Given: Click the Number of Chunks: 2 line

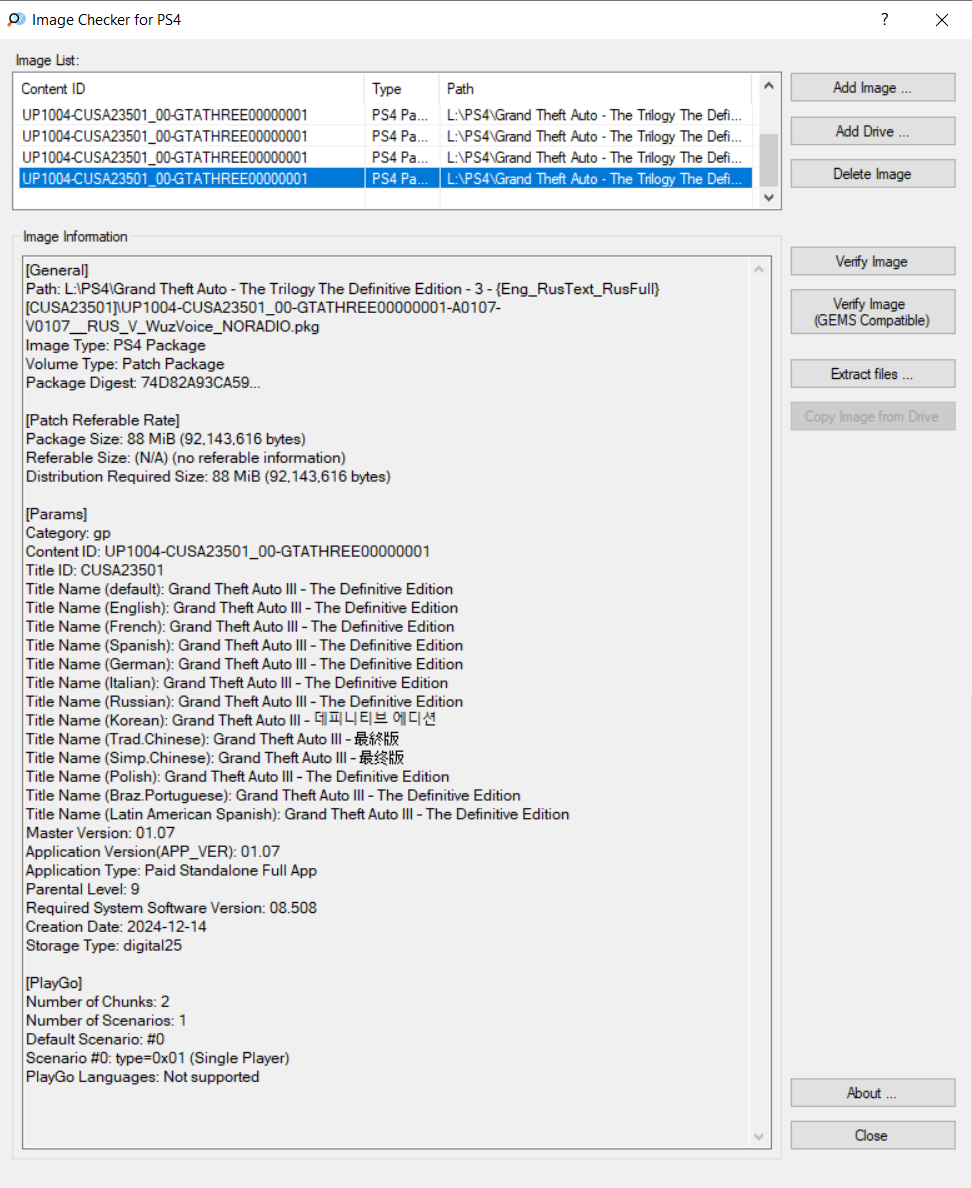Looking at the screenshot, I should (98, 1002).
